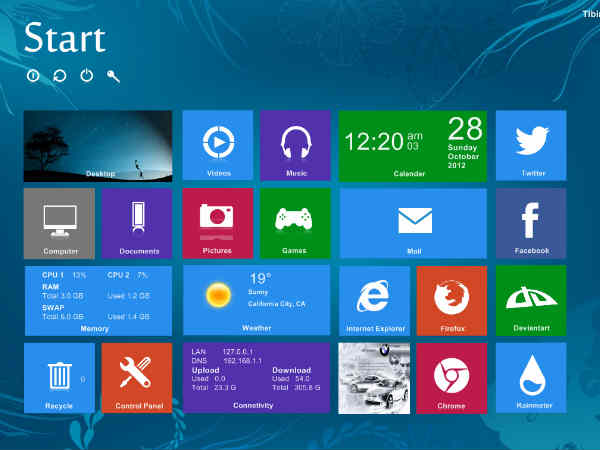Open the Music headphones tile
This screenshot has width=600, height=450.
coord(295,145)
